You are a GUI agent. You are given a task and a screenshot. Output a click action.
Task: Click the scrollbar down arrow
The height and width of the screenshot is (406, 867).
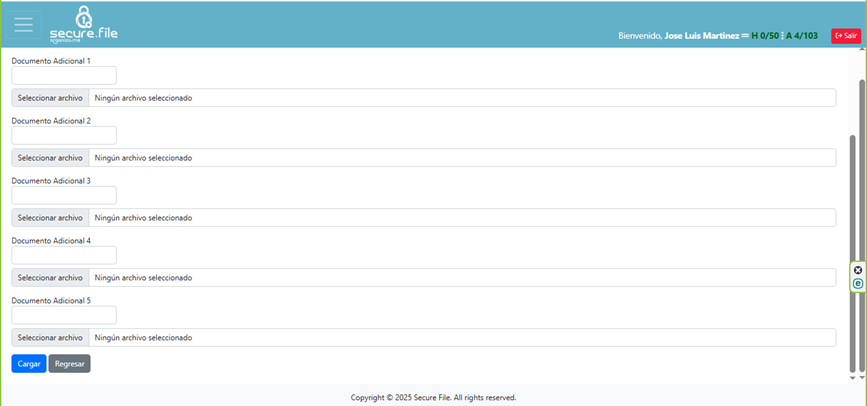pyautogui.click(x=852, y=378)
